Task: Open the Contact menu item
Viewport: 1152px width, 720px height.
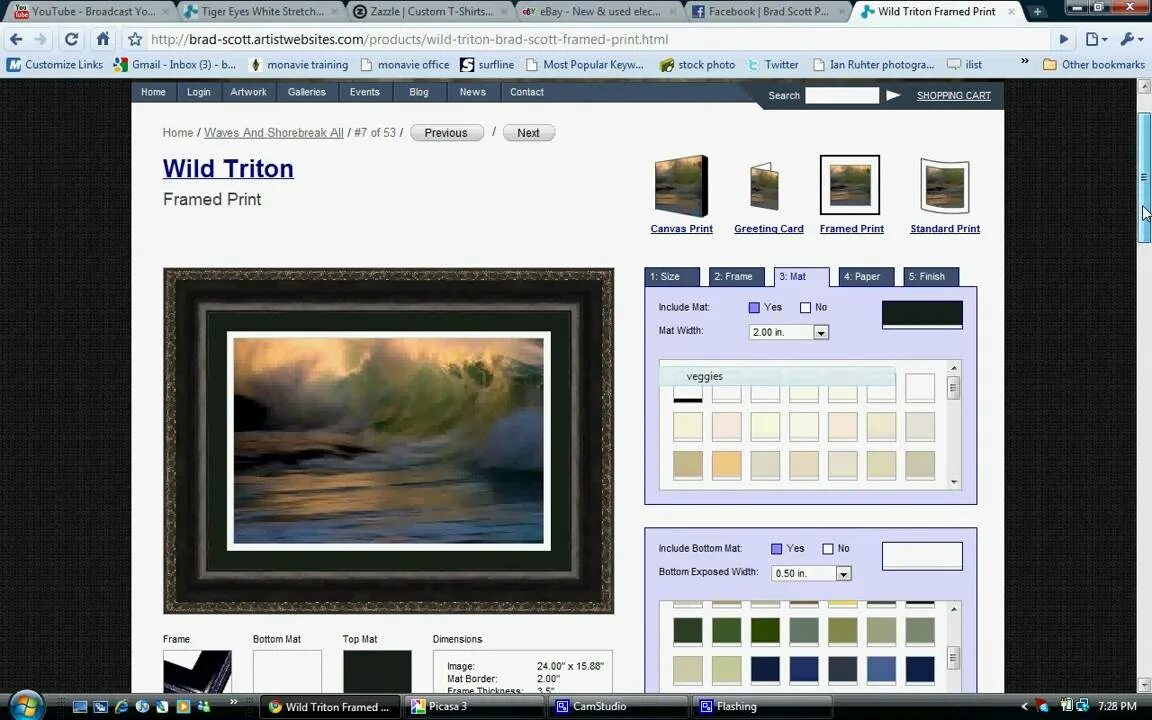Action: pyautogui.click(x=527, y=92)
